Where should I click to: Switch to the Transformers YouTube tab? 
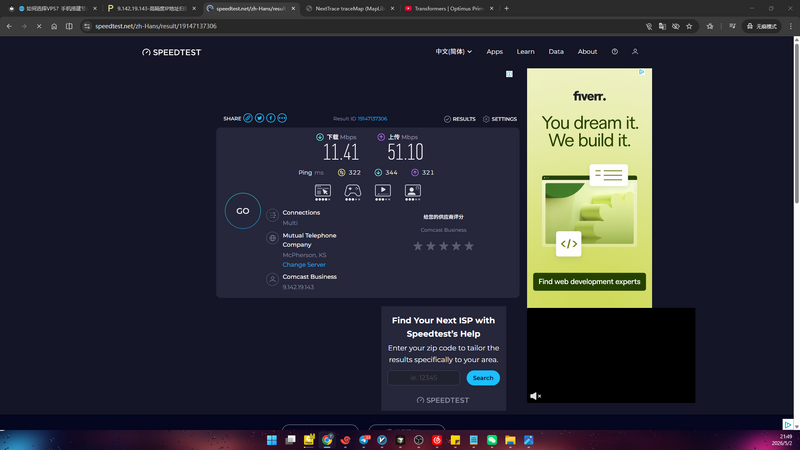pos(449,9)
